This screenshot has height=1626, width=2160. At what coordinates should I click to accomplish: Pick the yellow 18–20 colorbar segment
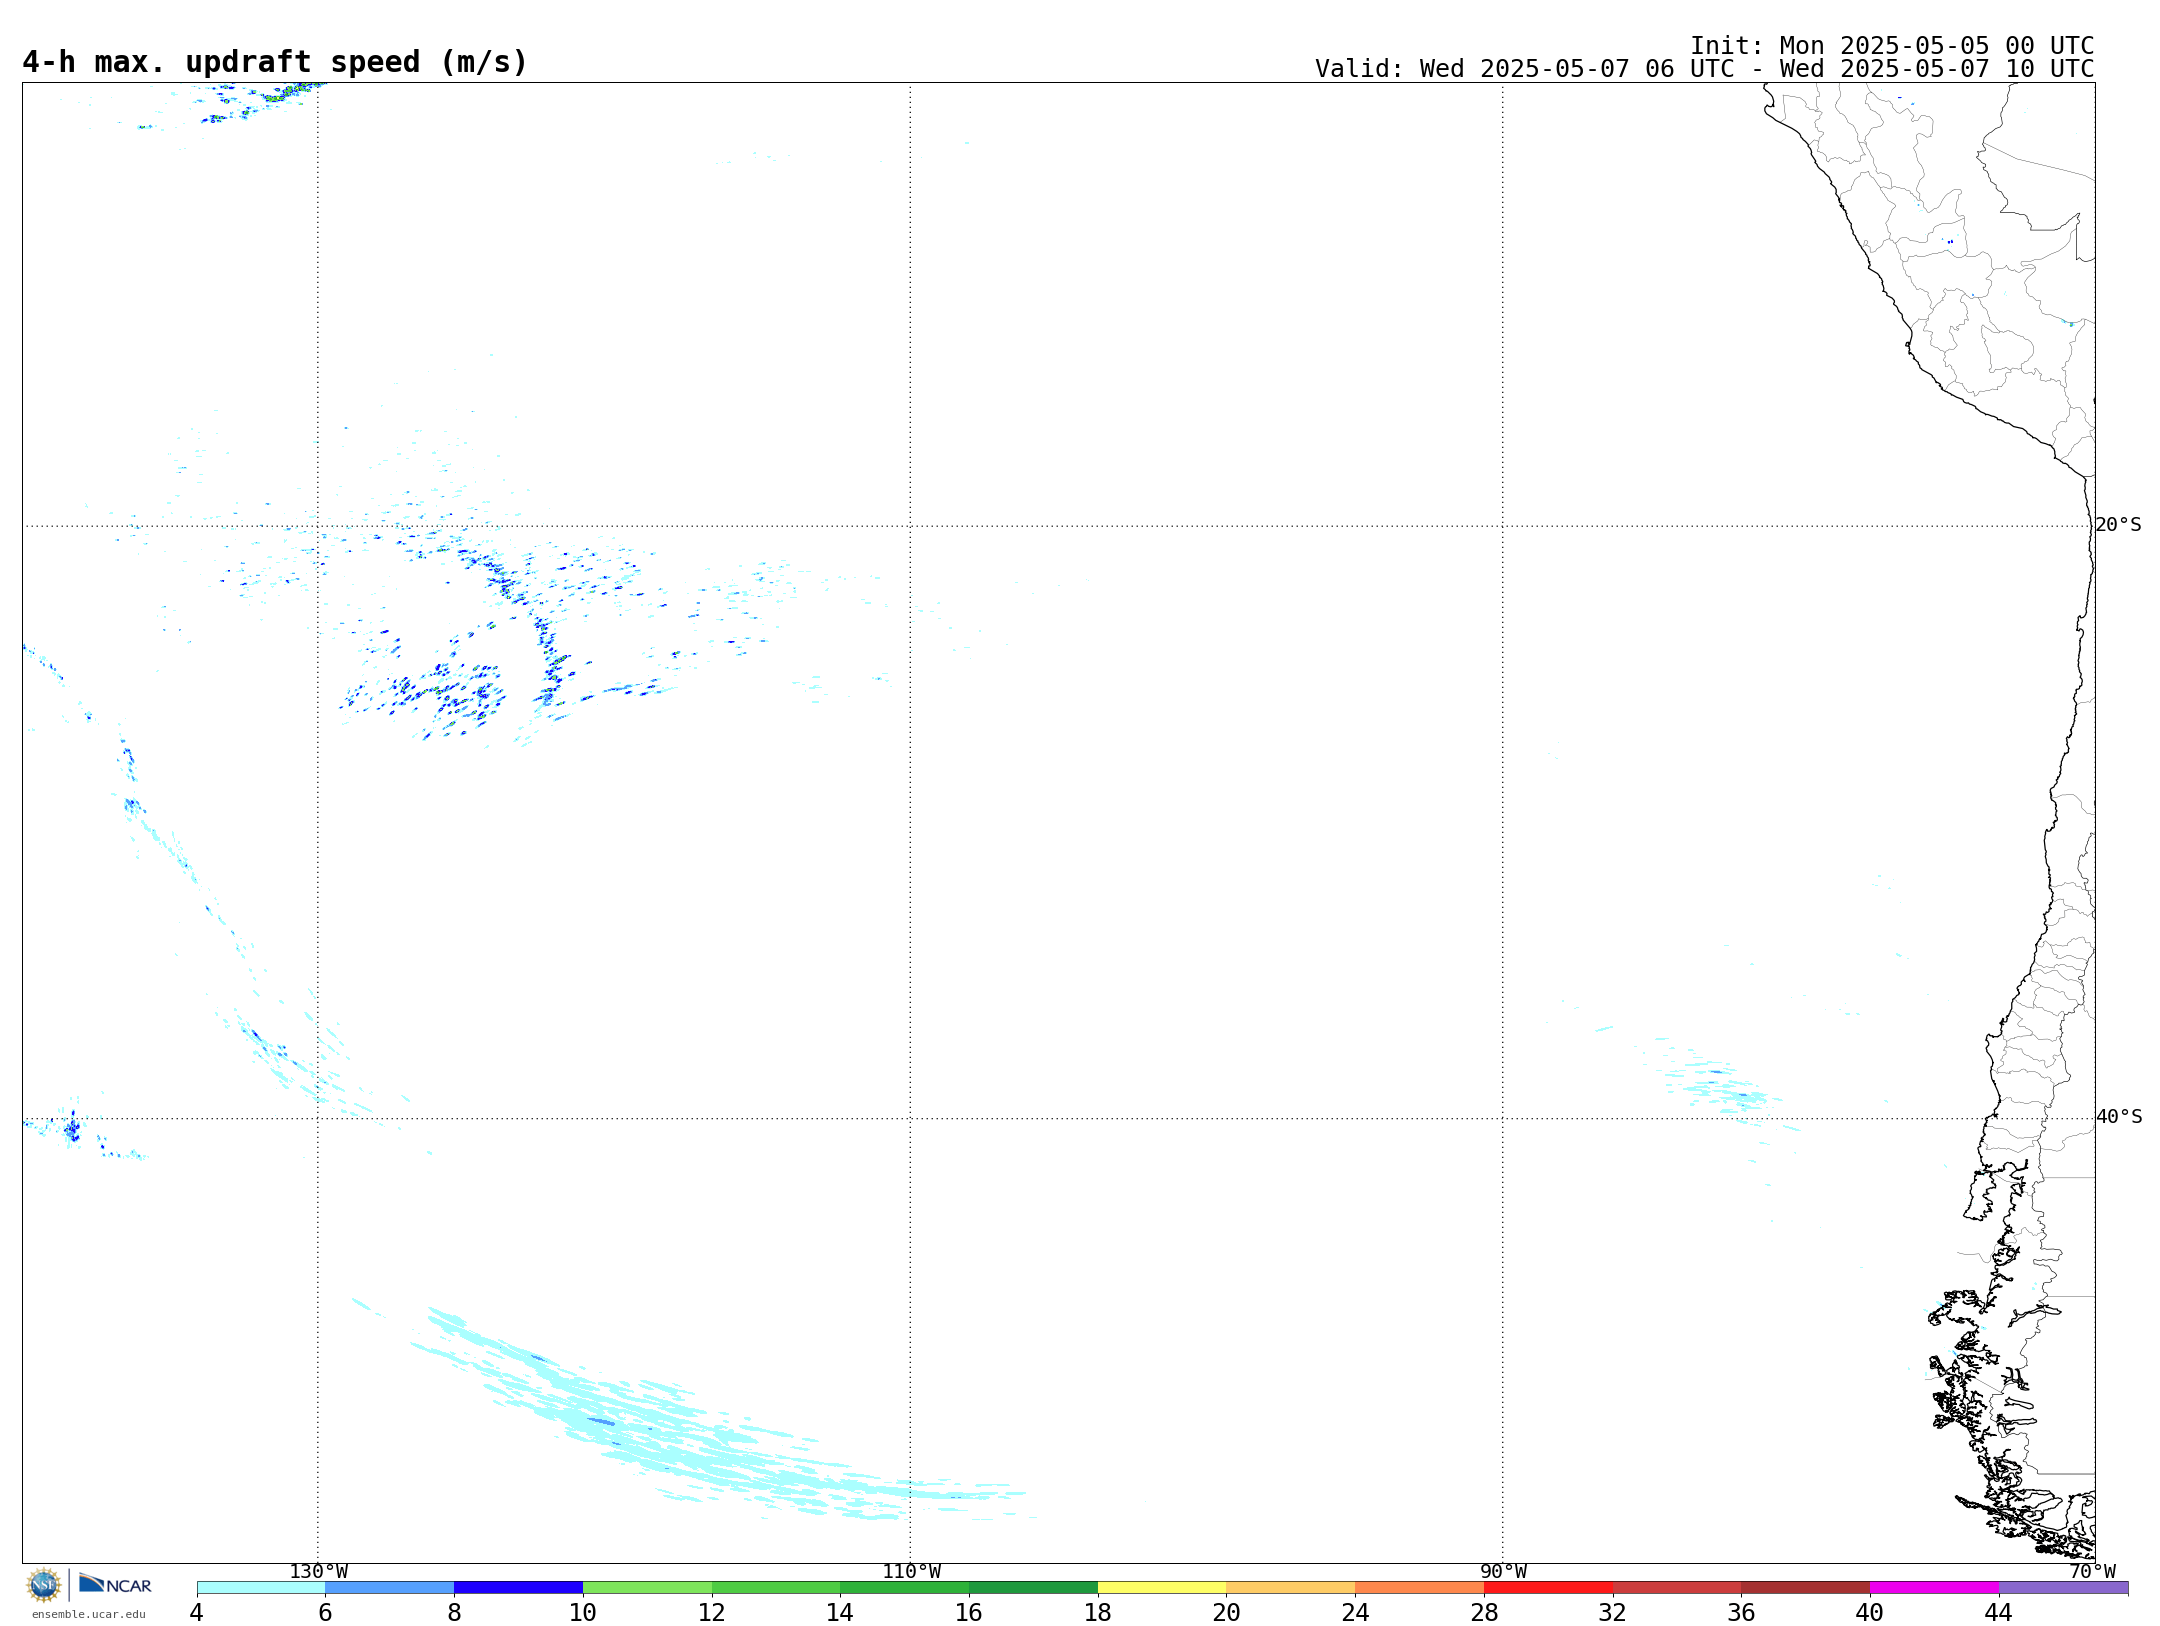point(1162,1588)
